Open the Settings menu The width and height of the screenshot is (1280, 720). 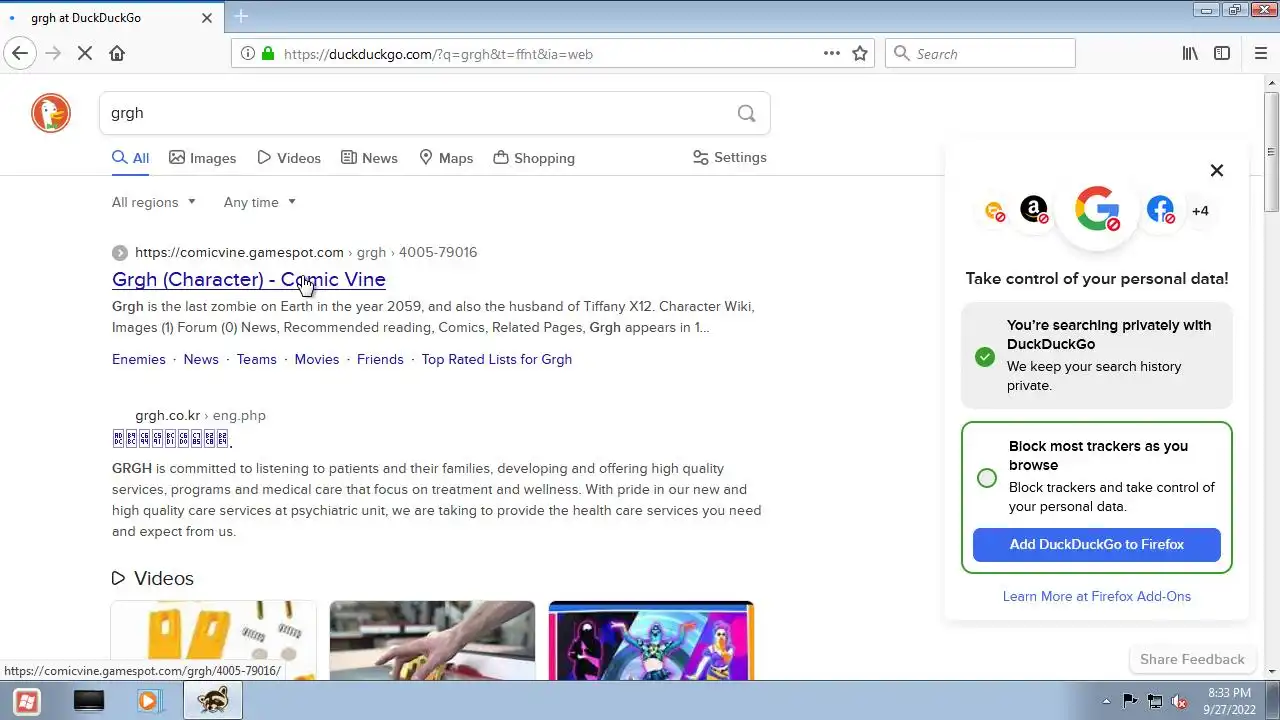pos(729,157)
